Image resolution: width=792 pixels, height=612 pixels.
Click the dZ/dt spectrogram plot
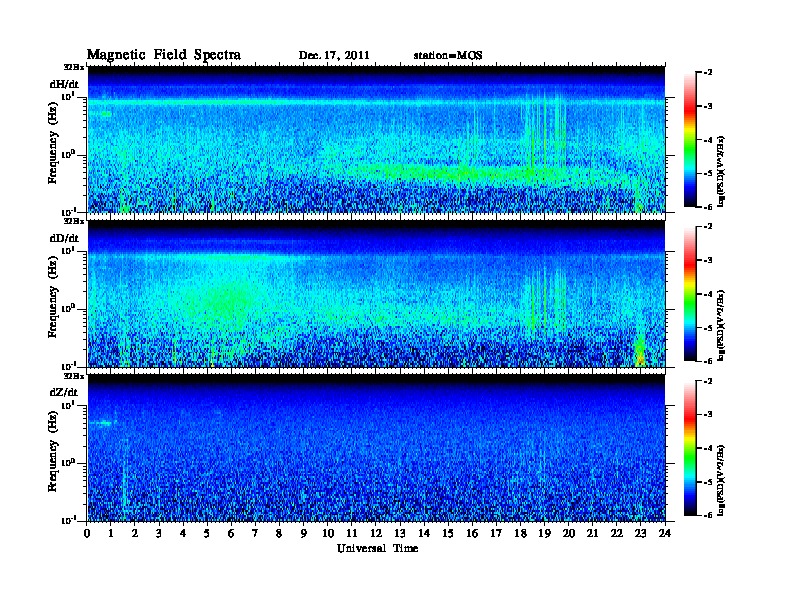pyautogui.click(x=376, y=448)
